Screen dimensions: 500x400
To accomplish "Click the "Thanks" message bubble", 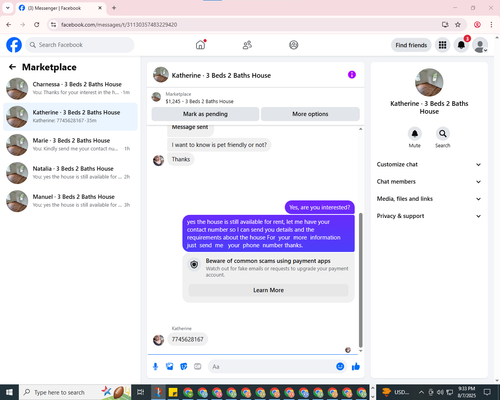I will [181, 159].
